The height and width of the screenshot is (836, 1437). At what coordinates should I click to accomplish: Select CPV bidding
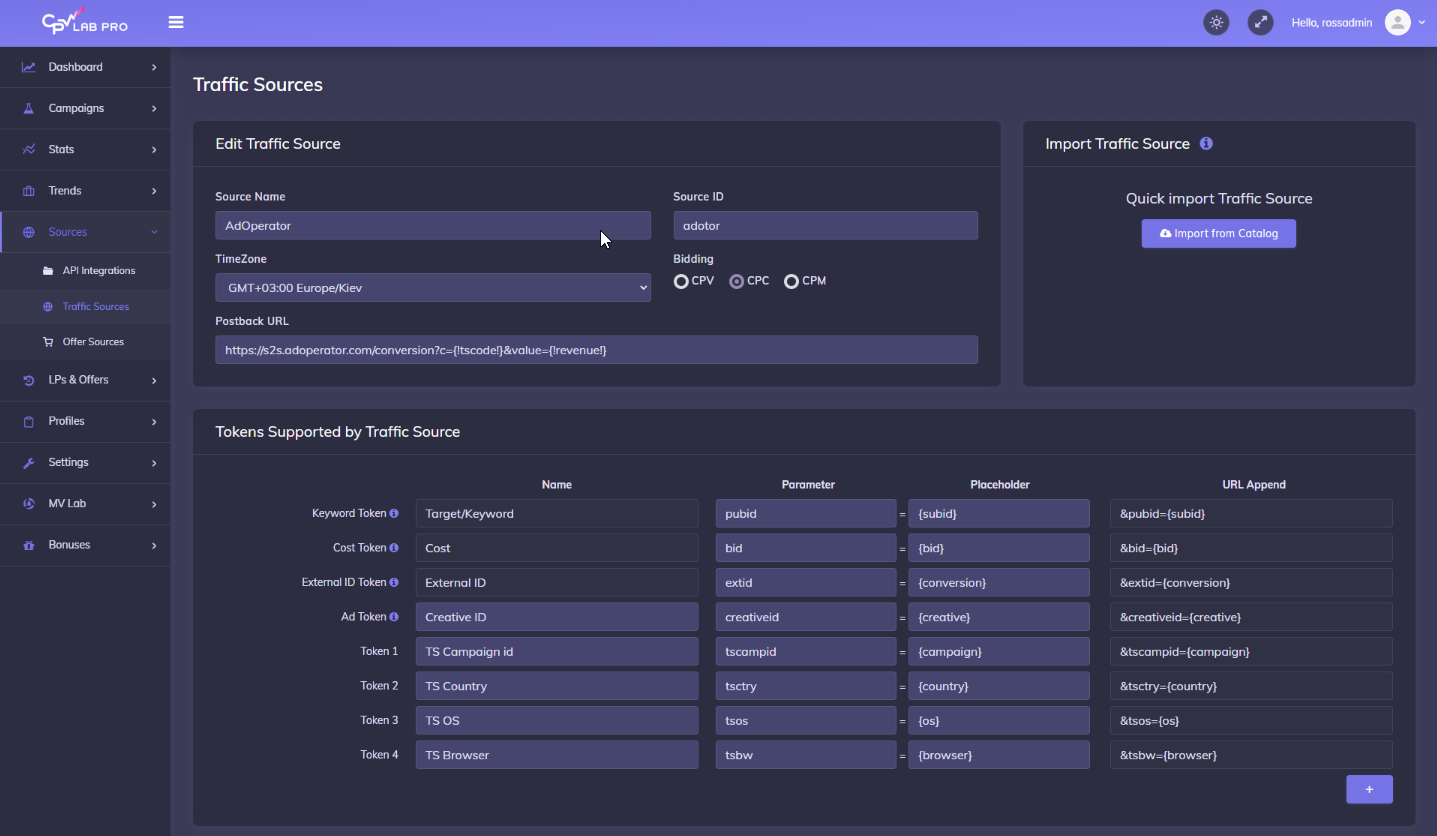tap(680, 280)
